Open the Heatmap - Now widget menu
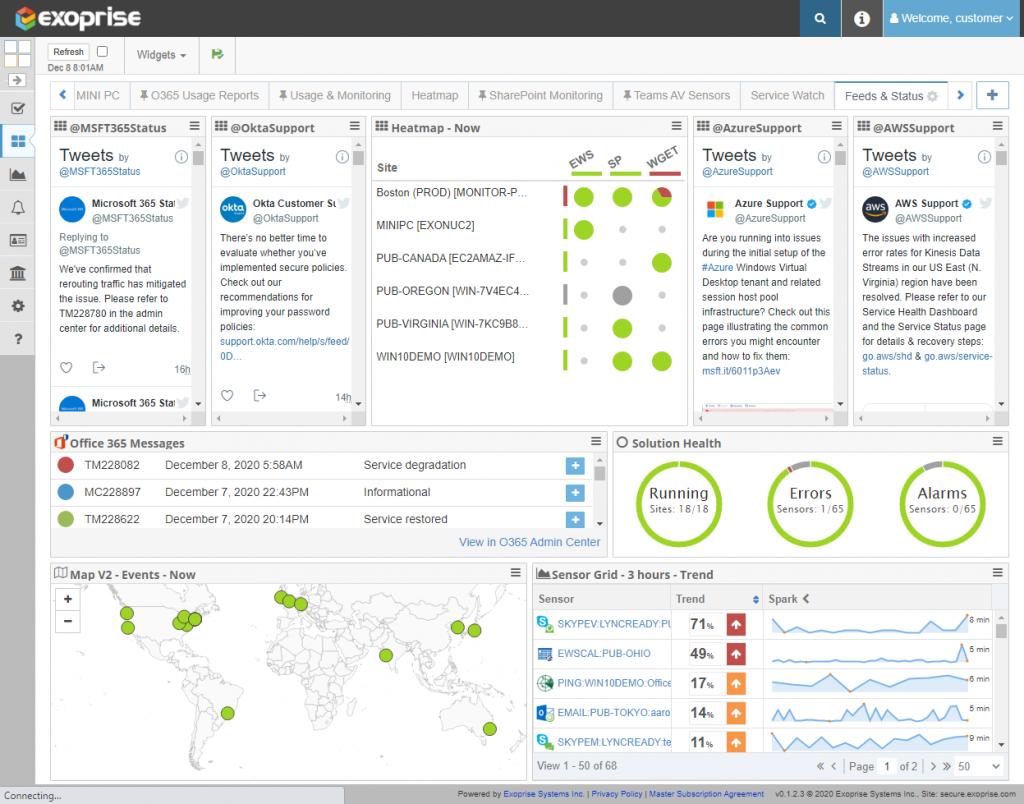This screenshot has height=804, width=1024. [677, 126]
